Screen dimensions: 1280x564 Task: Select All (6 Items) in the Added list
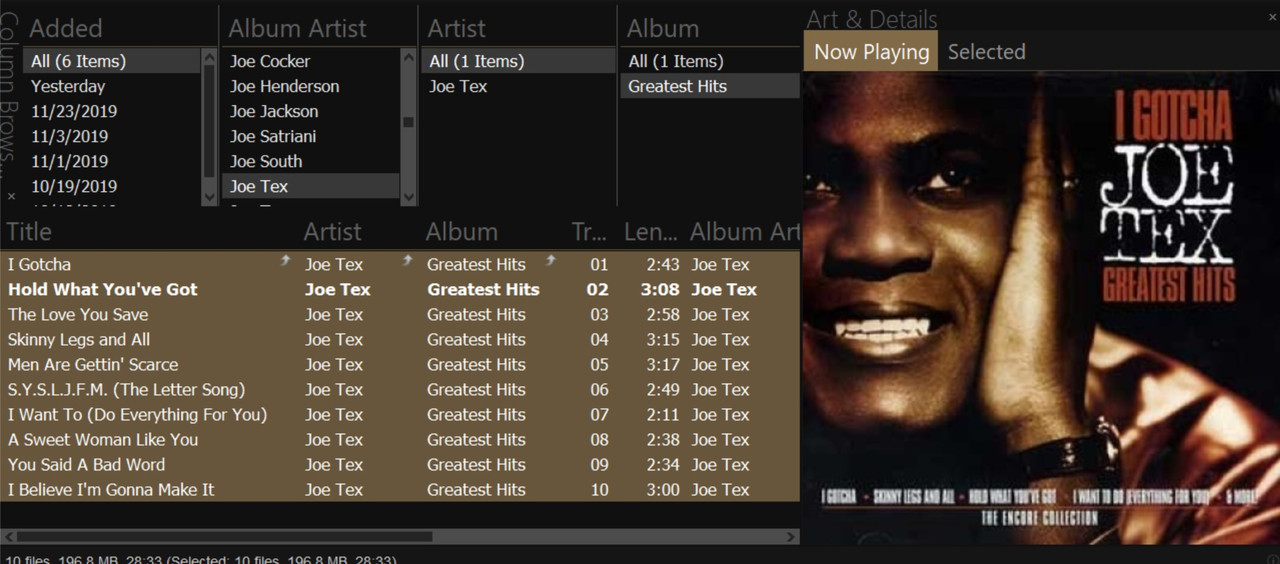tap(112, 61)
